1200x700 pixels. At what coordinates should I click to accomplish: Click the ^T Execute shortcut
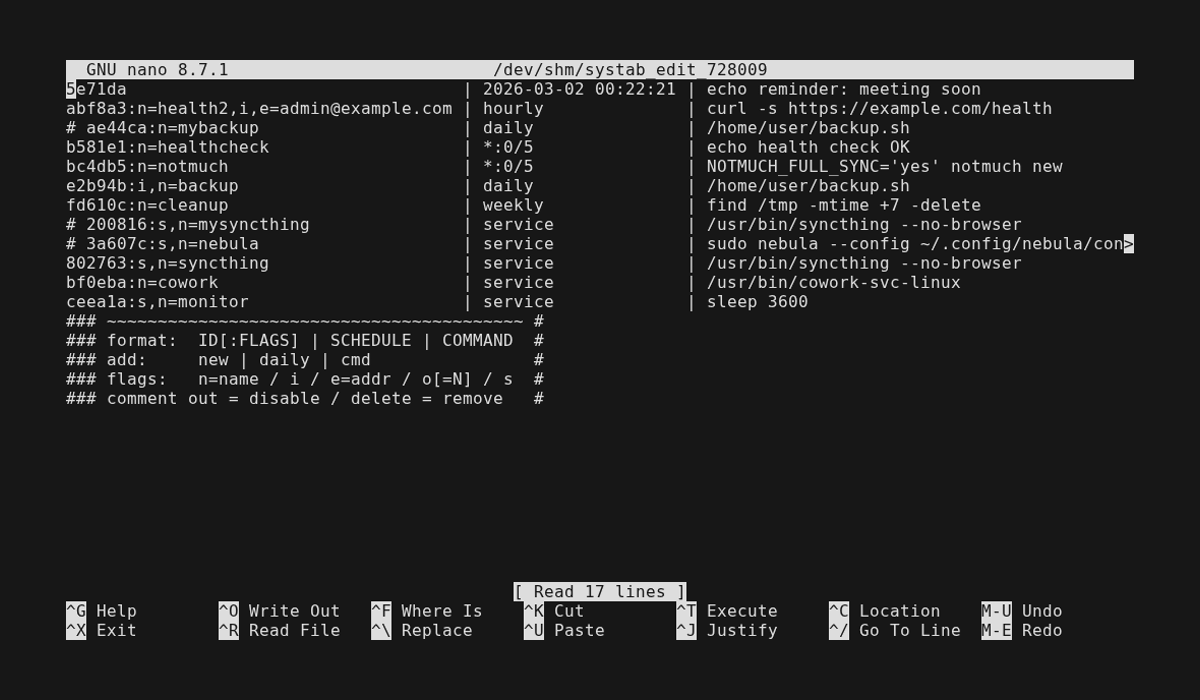(727, 611)
